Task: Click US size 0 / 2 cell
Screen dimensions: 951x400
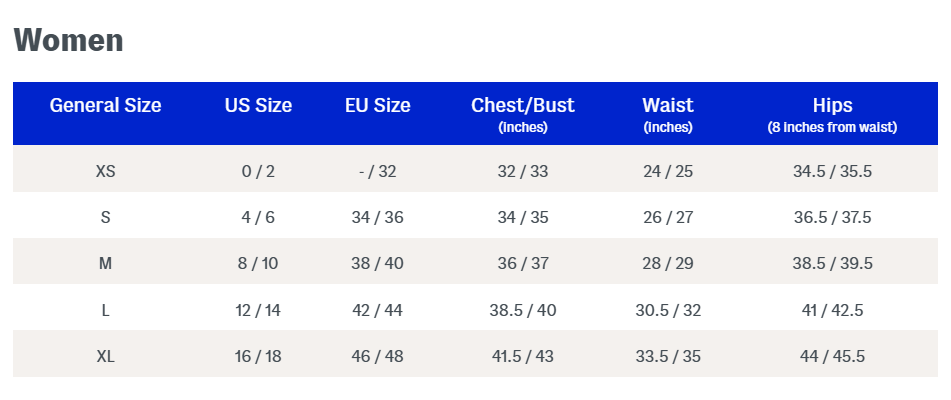Action: pyautogui.click(x=258, y=171)
